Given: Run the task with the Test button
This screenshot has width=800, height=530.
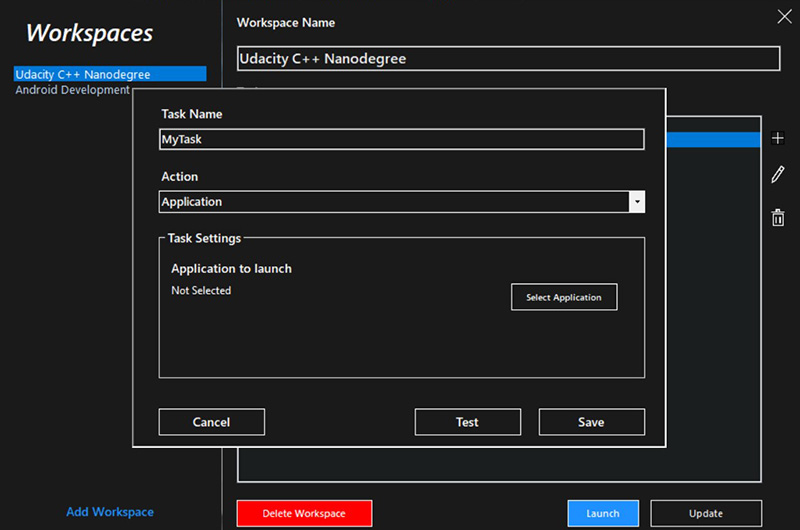Looking at the screenshot, I should [467, 422].
